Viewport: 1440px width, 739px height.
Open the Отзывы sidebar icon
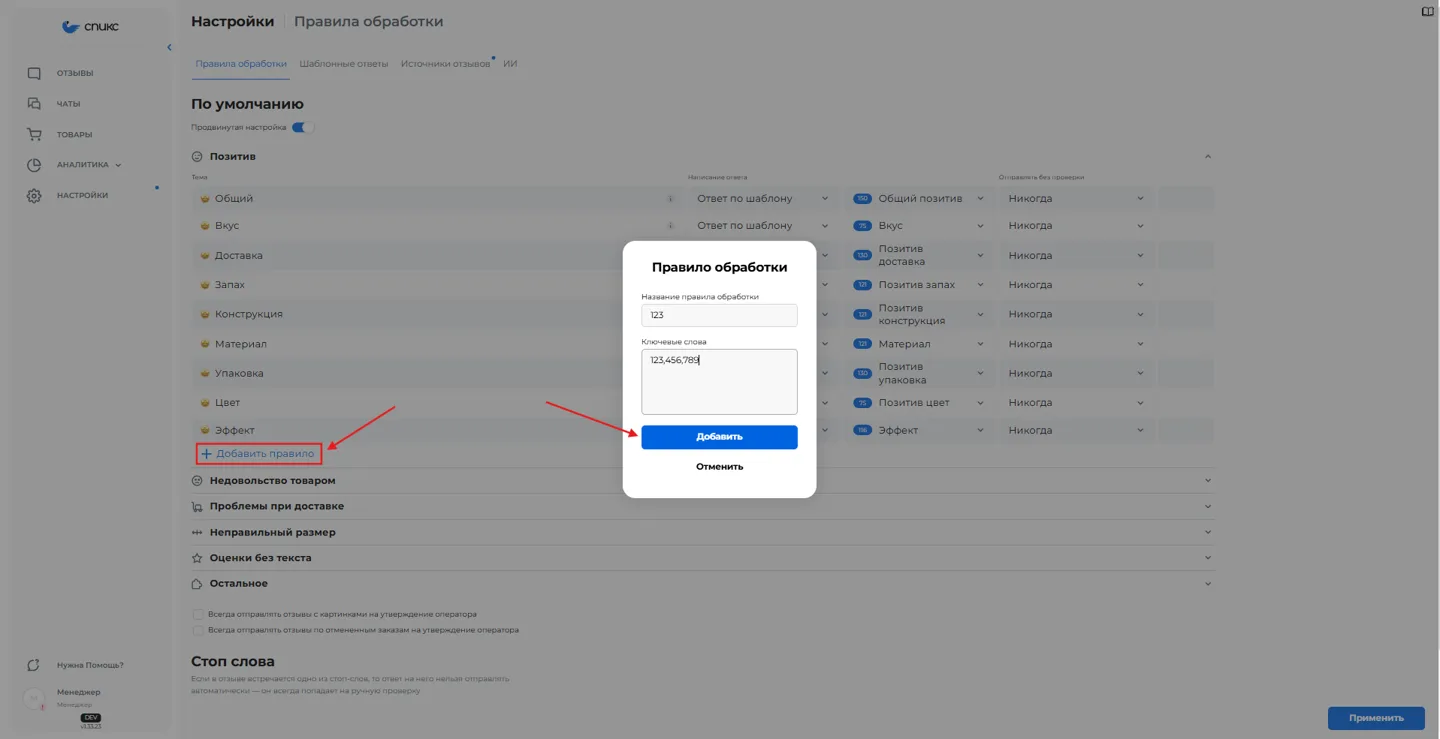(34, 73)
